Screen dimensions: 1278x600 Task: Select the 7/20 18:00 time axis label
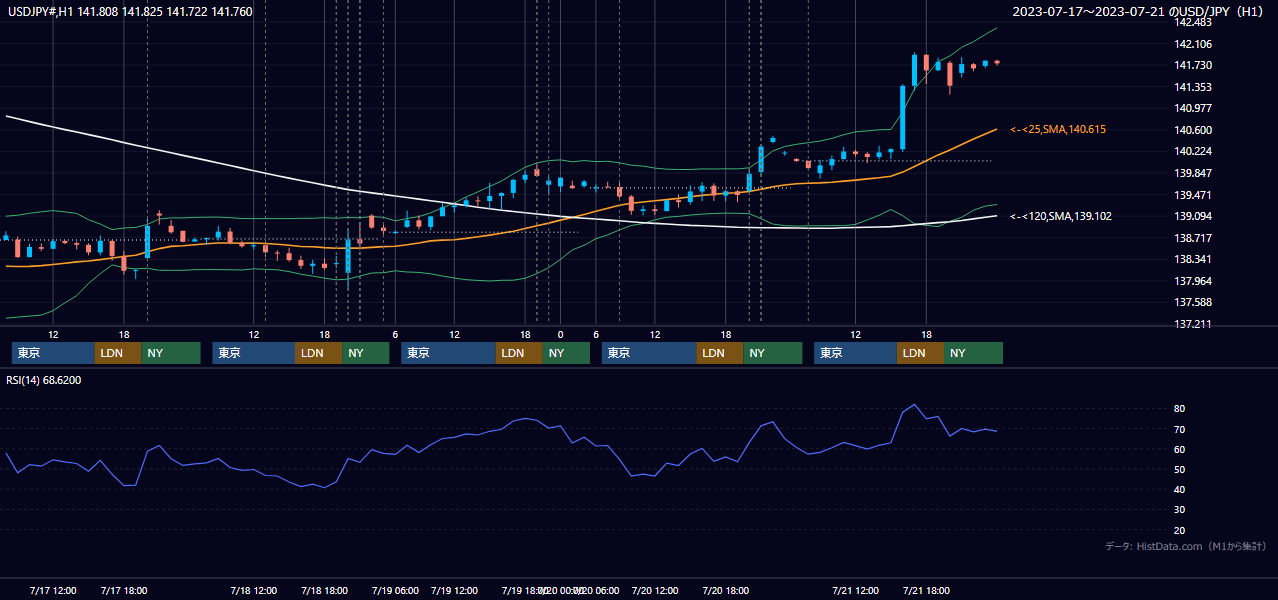(726, 591)
